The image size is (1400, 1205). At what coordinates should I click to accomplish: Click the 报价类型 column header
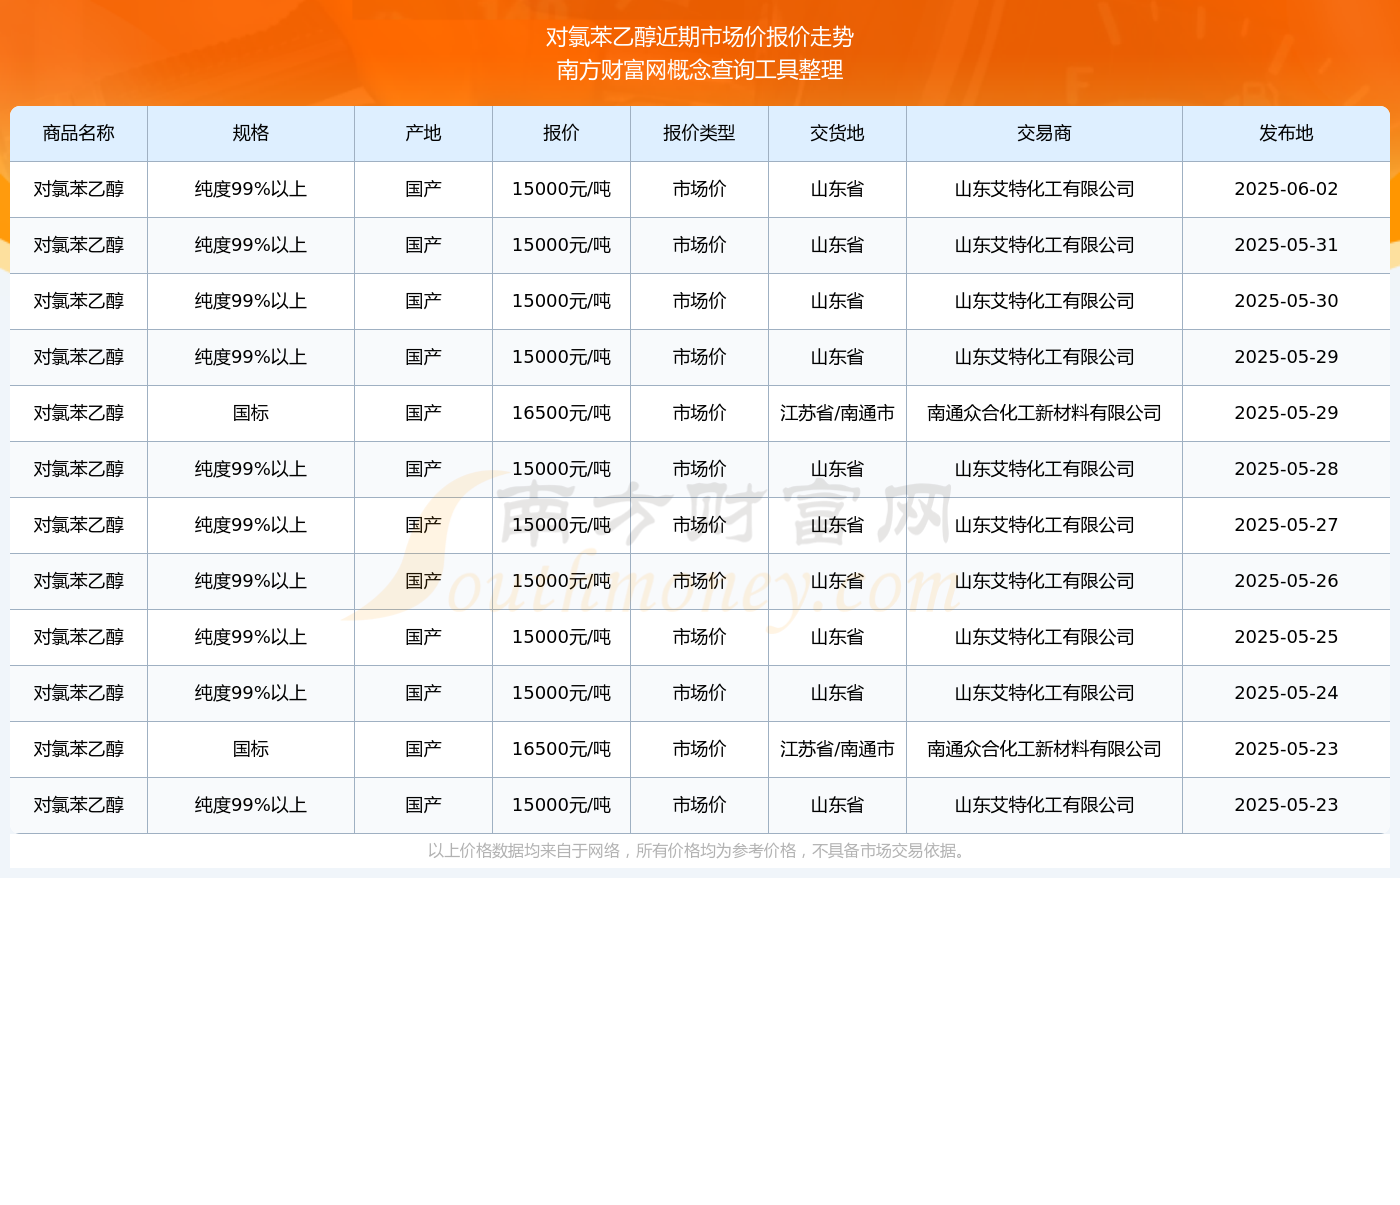pos(700,133)
